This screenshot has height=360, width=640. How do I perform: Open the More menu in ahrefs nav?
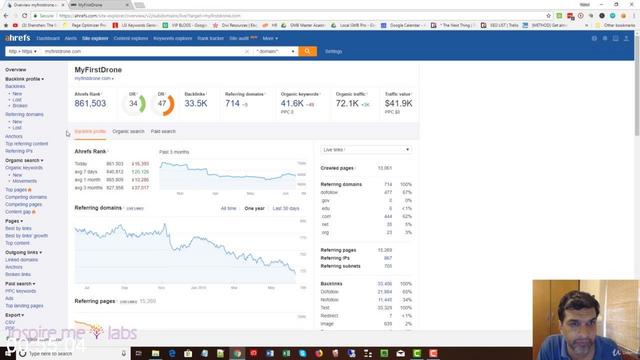tap(270, 38)
